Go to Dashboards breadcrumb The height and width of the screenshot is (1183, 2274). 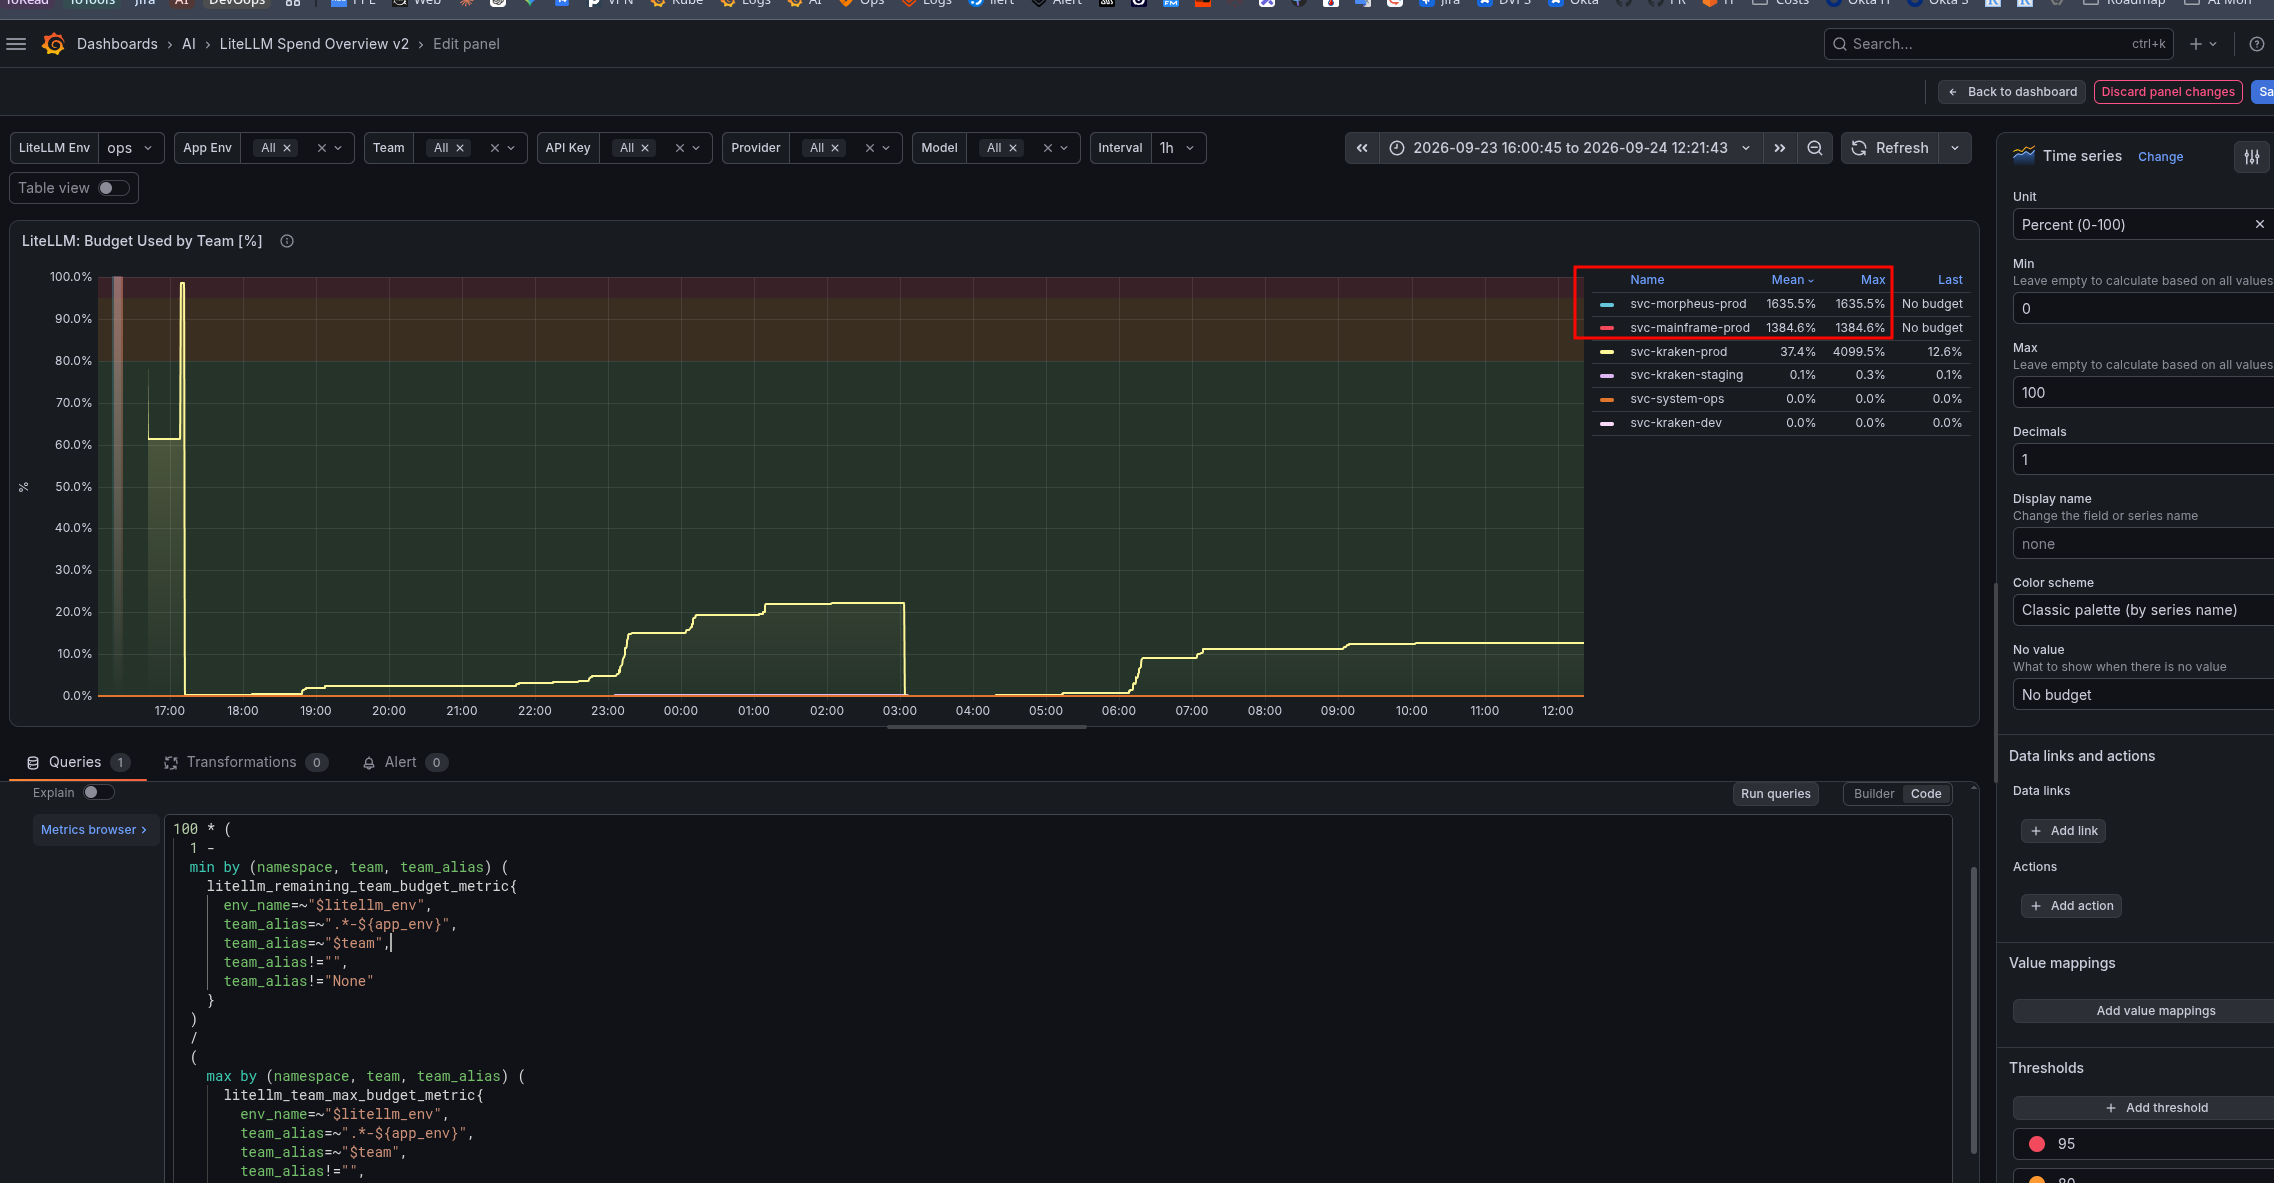click(117, 44)
